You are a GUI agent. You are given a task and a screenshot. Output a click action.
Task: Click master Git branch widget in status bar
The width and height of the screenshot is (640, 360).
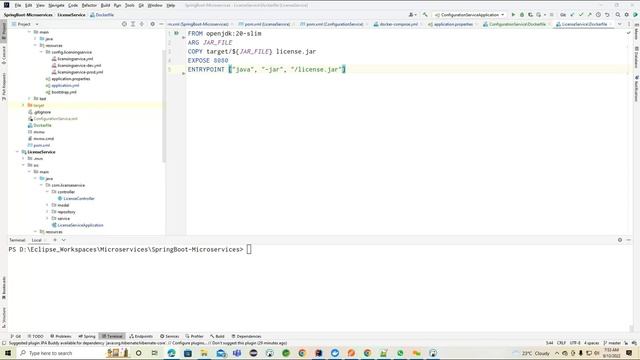612,343
